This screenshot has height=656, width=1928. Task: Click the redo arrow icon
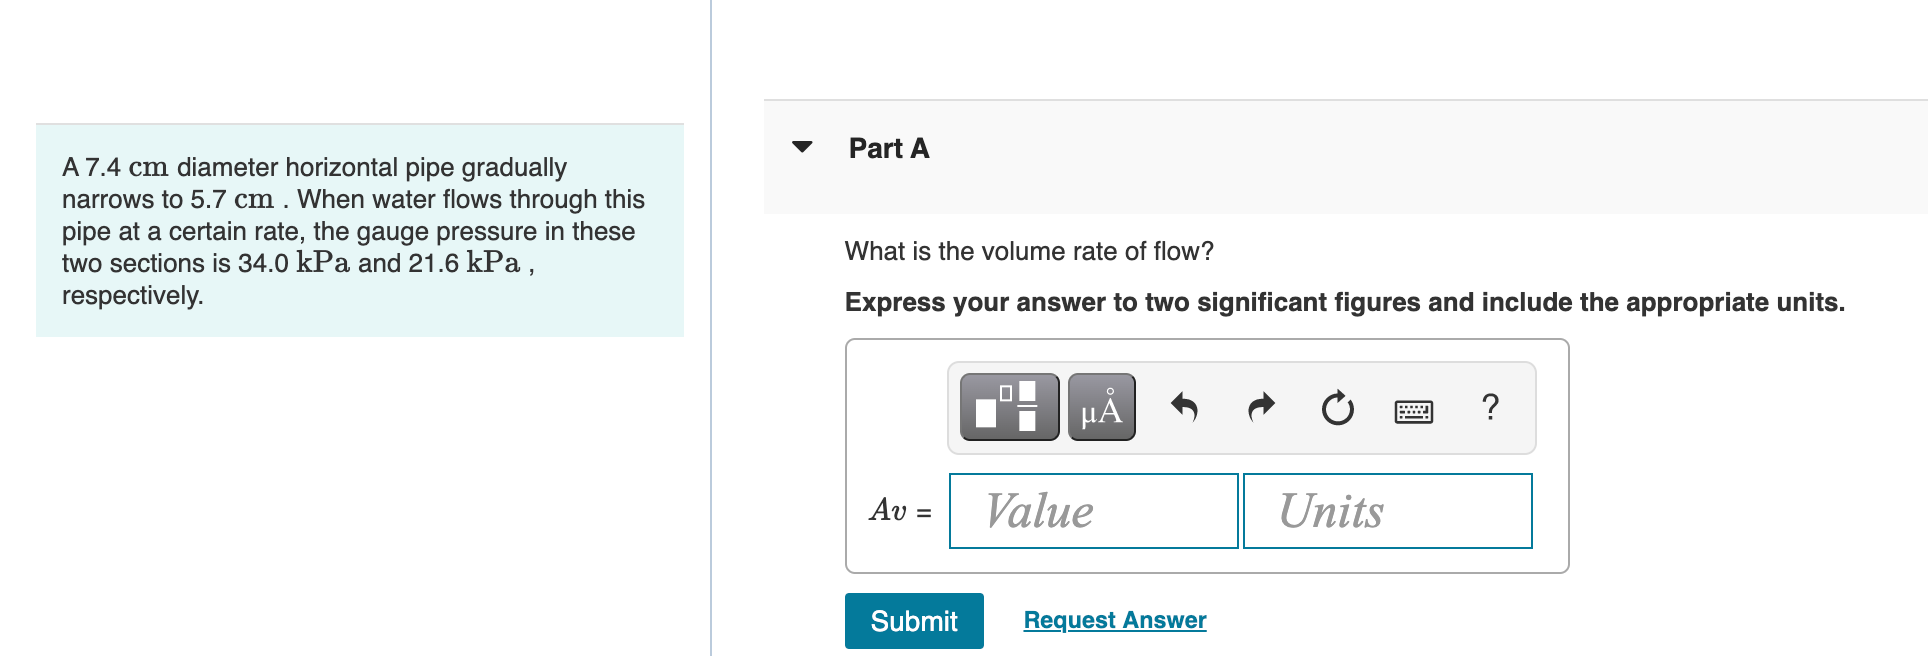pos(1261,407)
